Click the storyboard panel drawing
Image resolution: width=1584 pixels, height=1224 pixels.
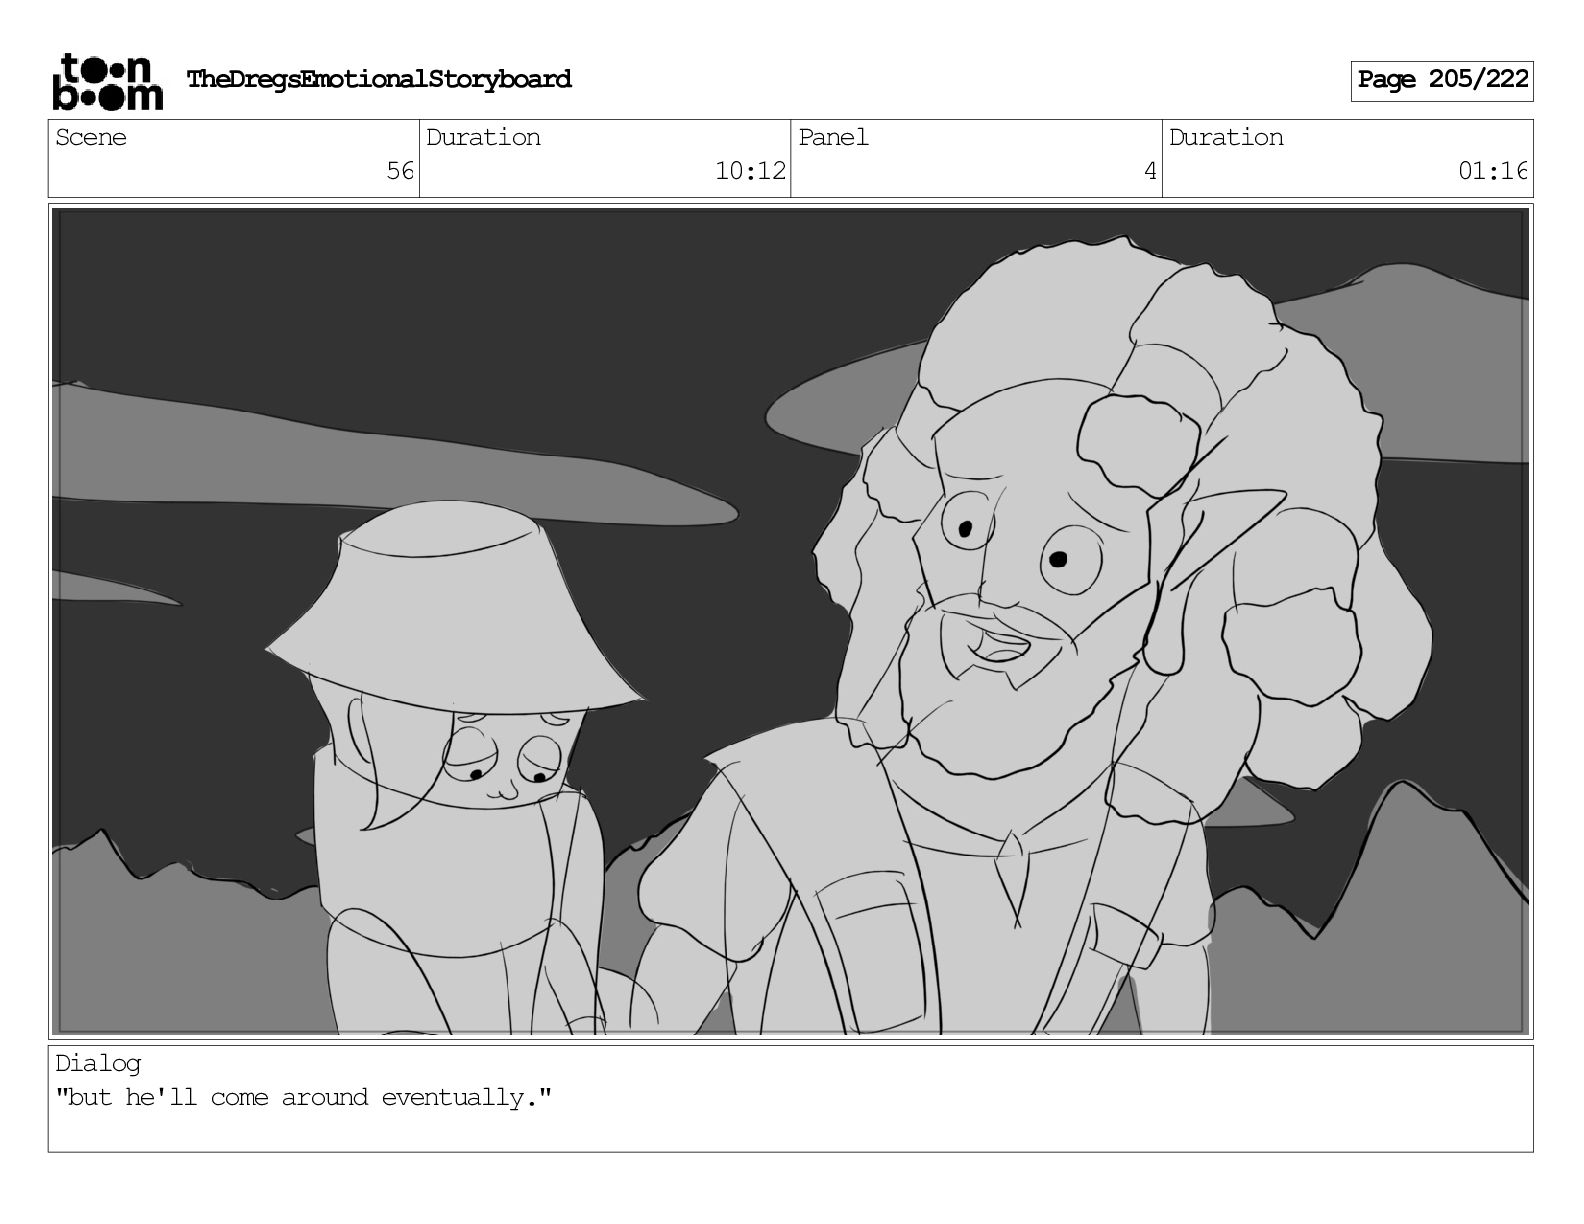[x=790, y=621]
